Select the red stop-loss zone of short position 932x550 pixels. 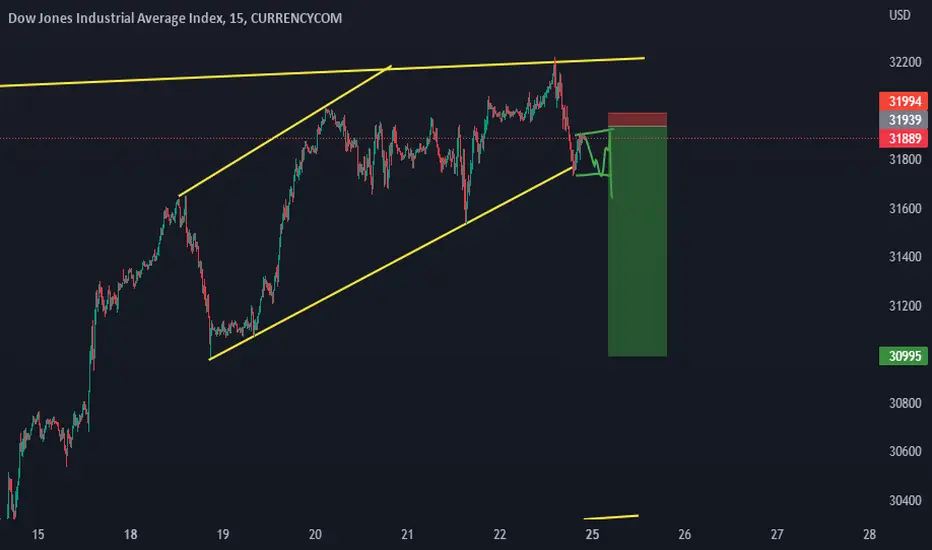[x=637, y=120]
